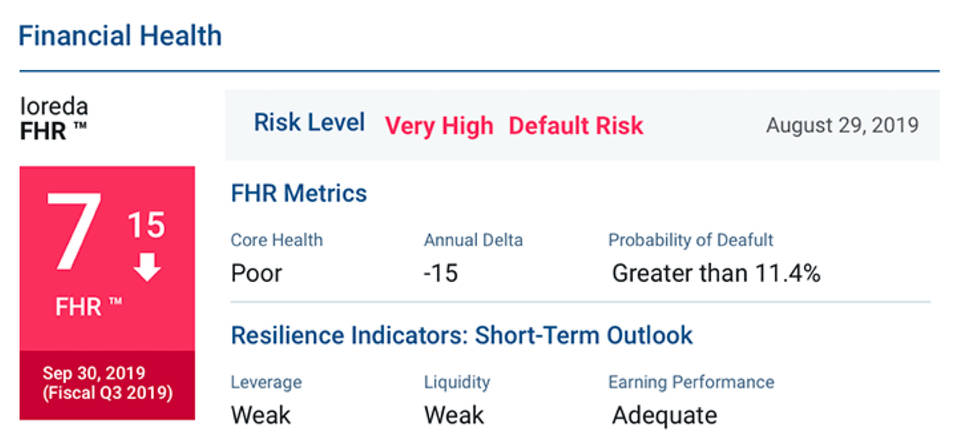Click the FHR trademark label in red tile
This screenshot has height=445, width=960.
(89, 306)
